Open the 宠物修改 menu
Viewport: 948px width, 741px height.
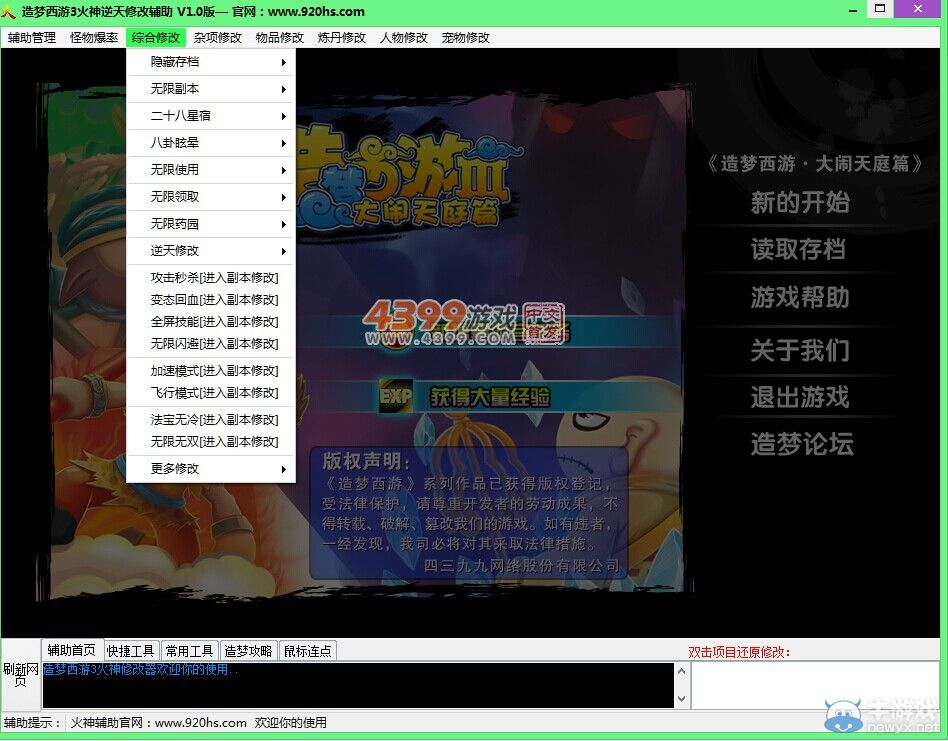click(x=466, y=37)
